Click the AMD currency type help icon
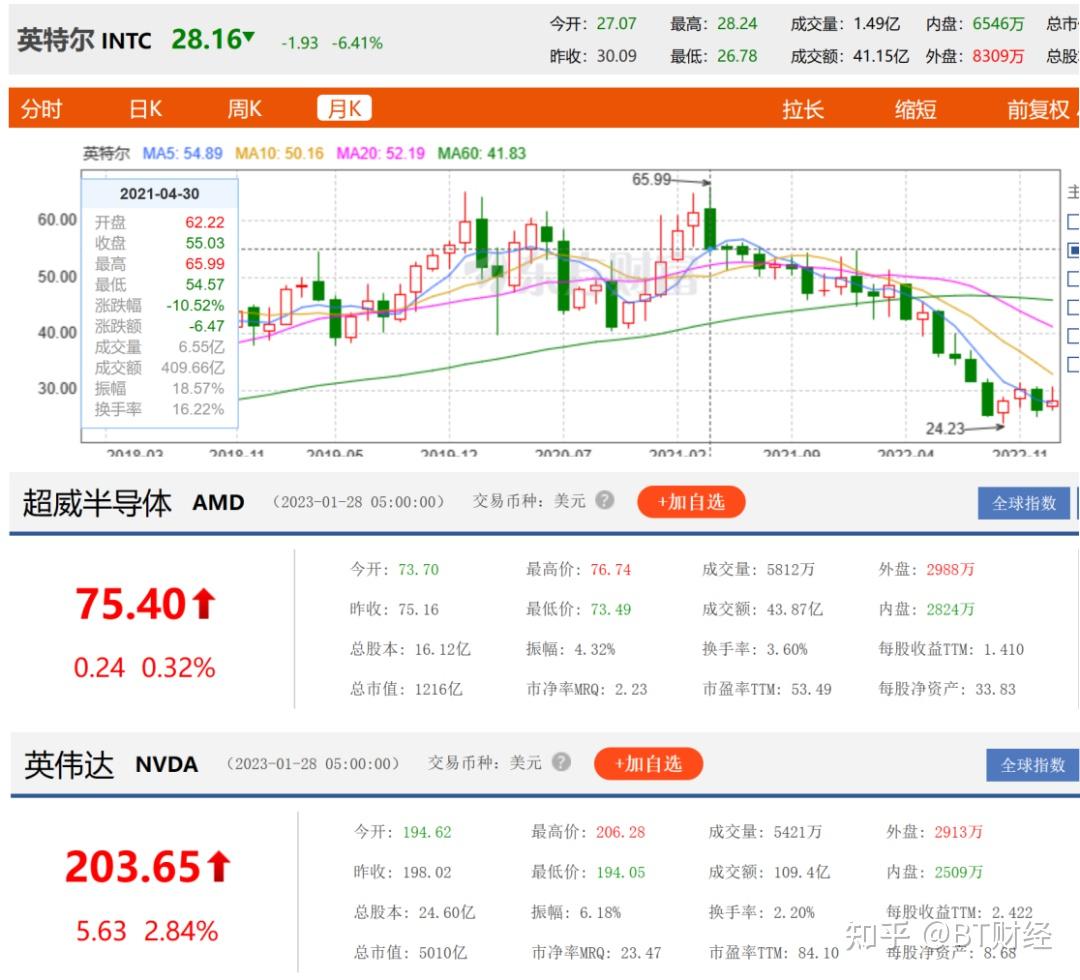This screenshot has height=980, width=1080. tap(604, 498)
